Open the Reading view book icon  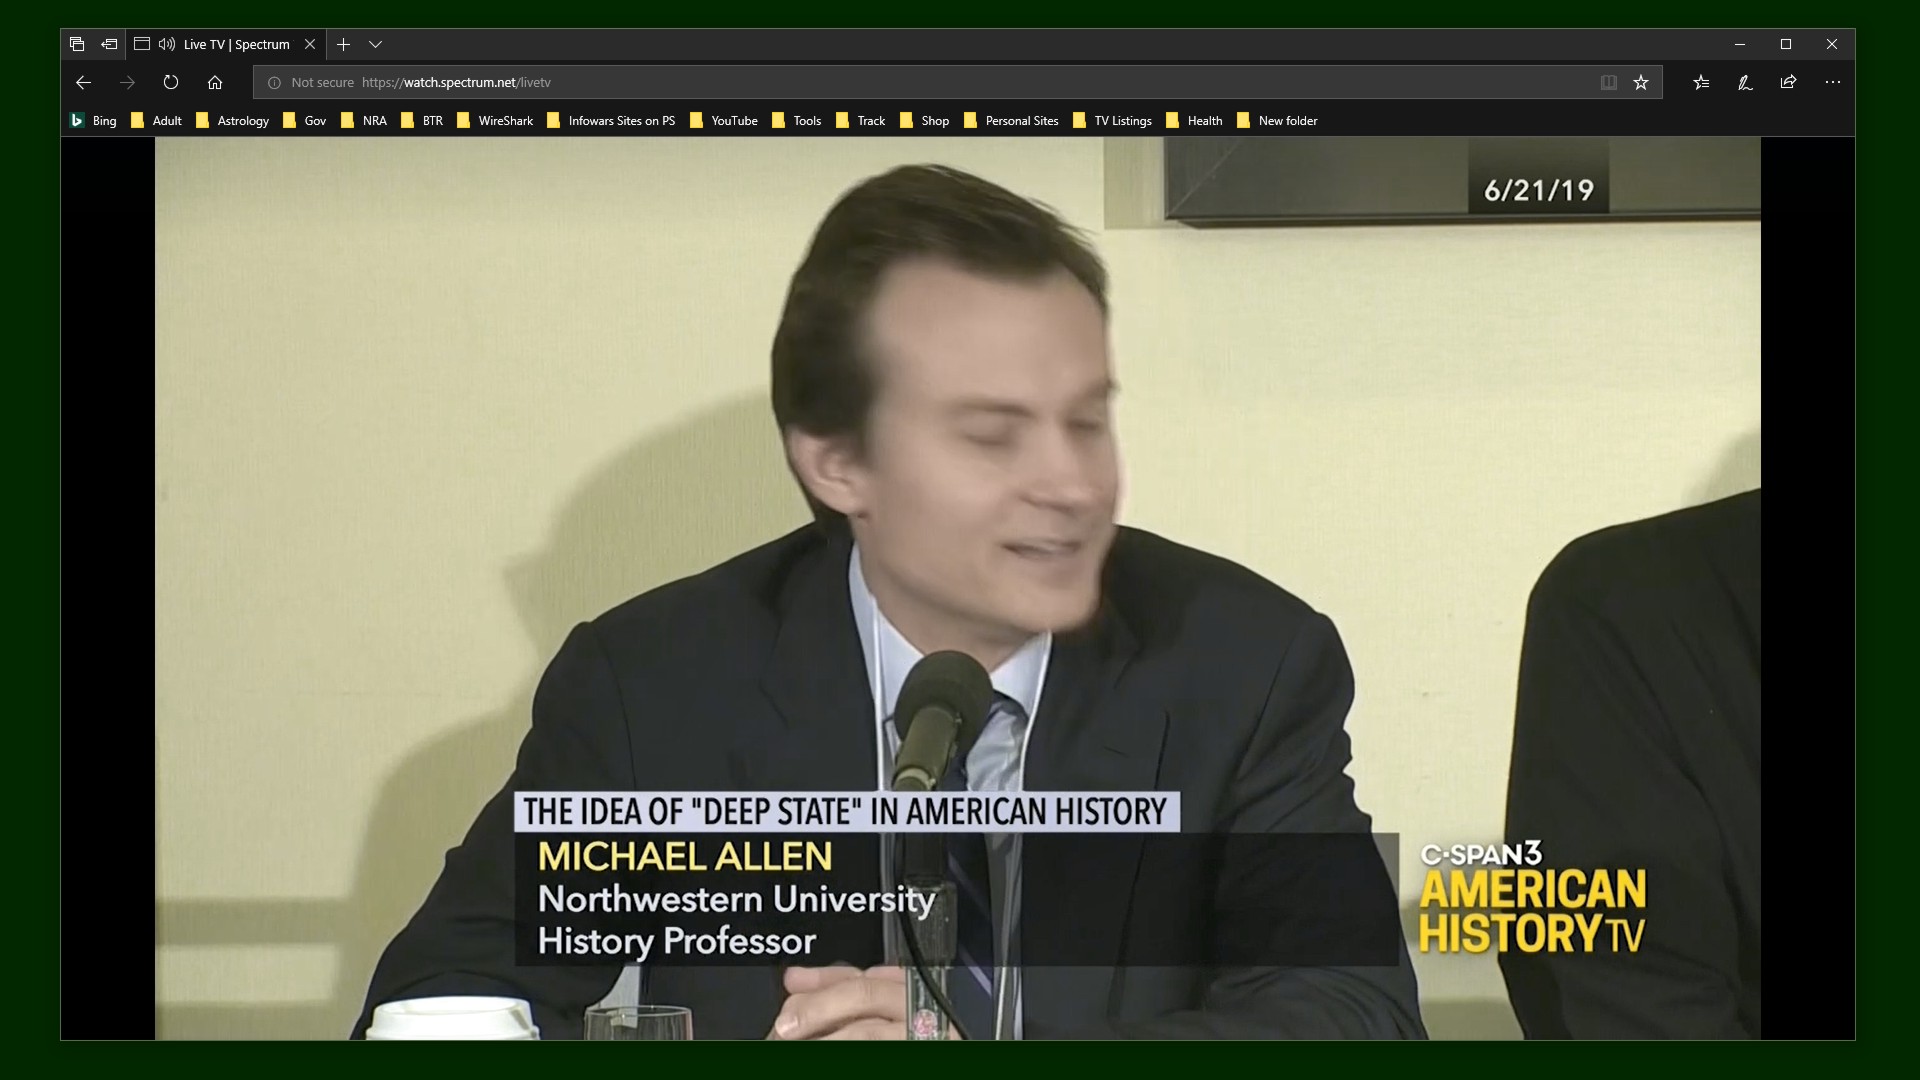[1608, 83]
